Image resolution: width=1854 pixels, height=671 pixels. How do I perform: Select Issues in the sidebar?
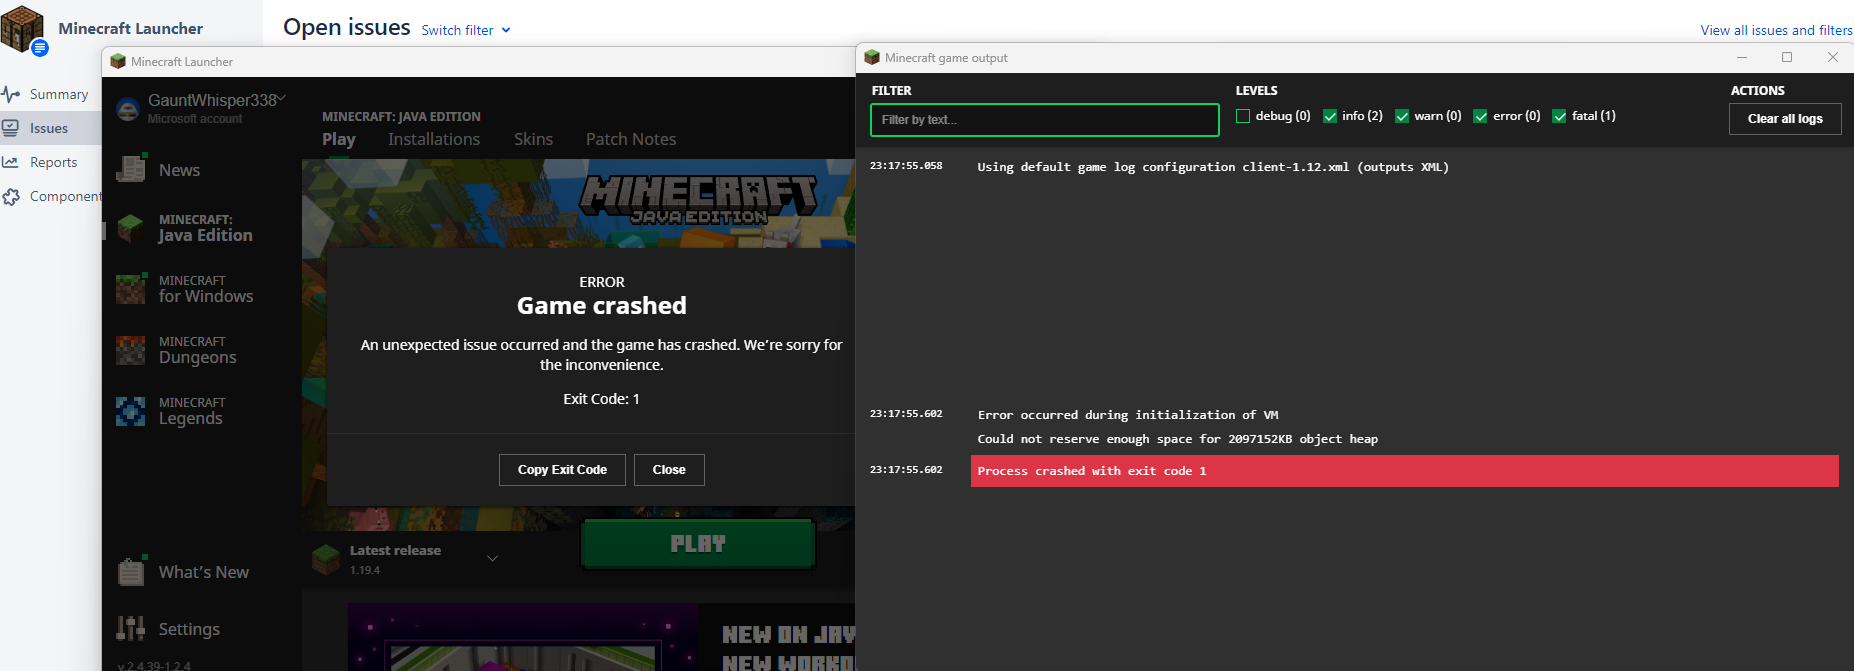(x=50, y=128)
